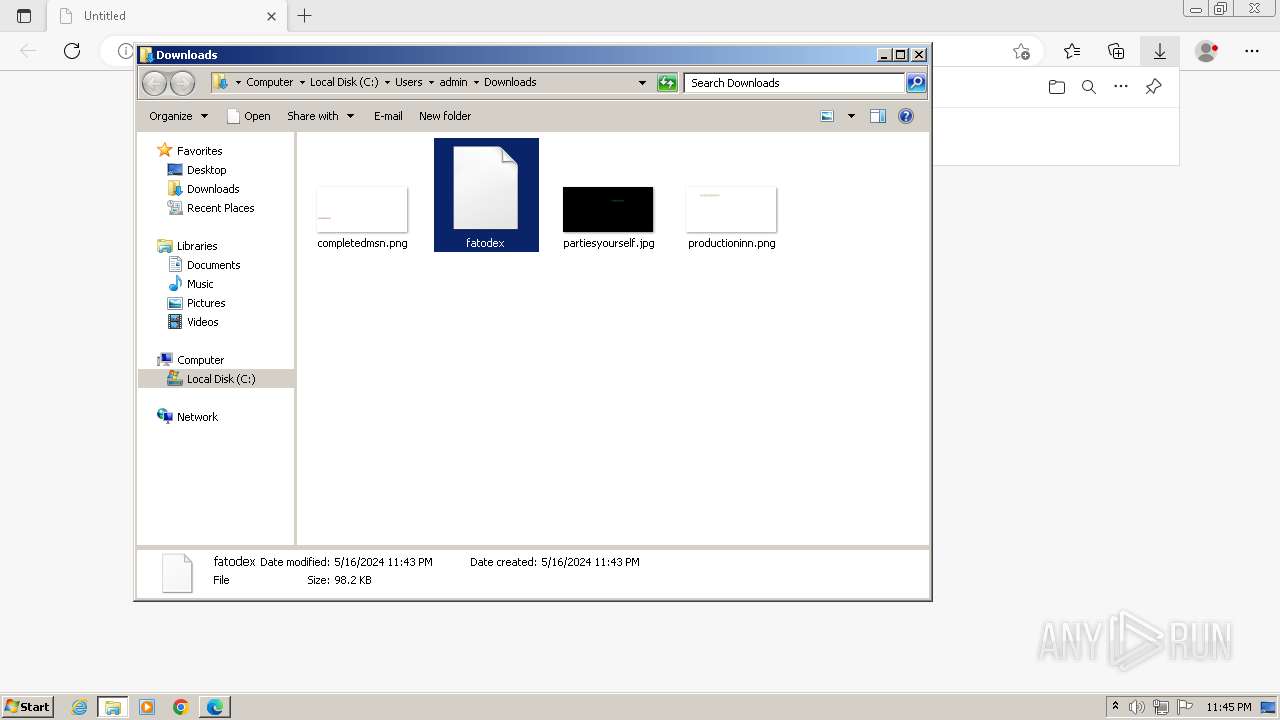
Task: Click Downloads in address breadcrumb
Action: tap(510, 82)
